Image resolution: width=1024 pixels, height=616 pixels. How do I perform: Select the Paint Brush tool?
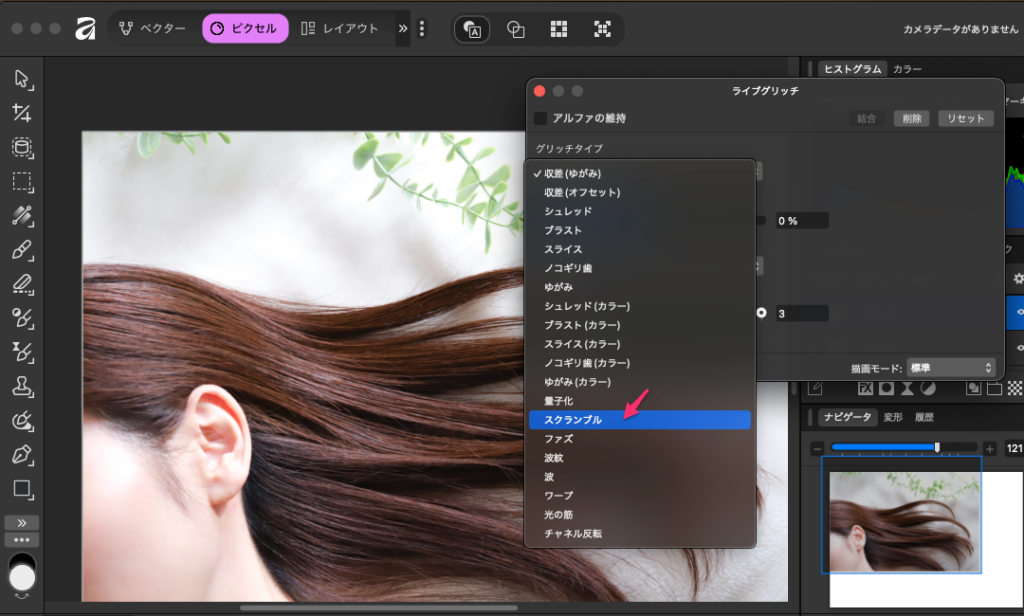(22, 250)
